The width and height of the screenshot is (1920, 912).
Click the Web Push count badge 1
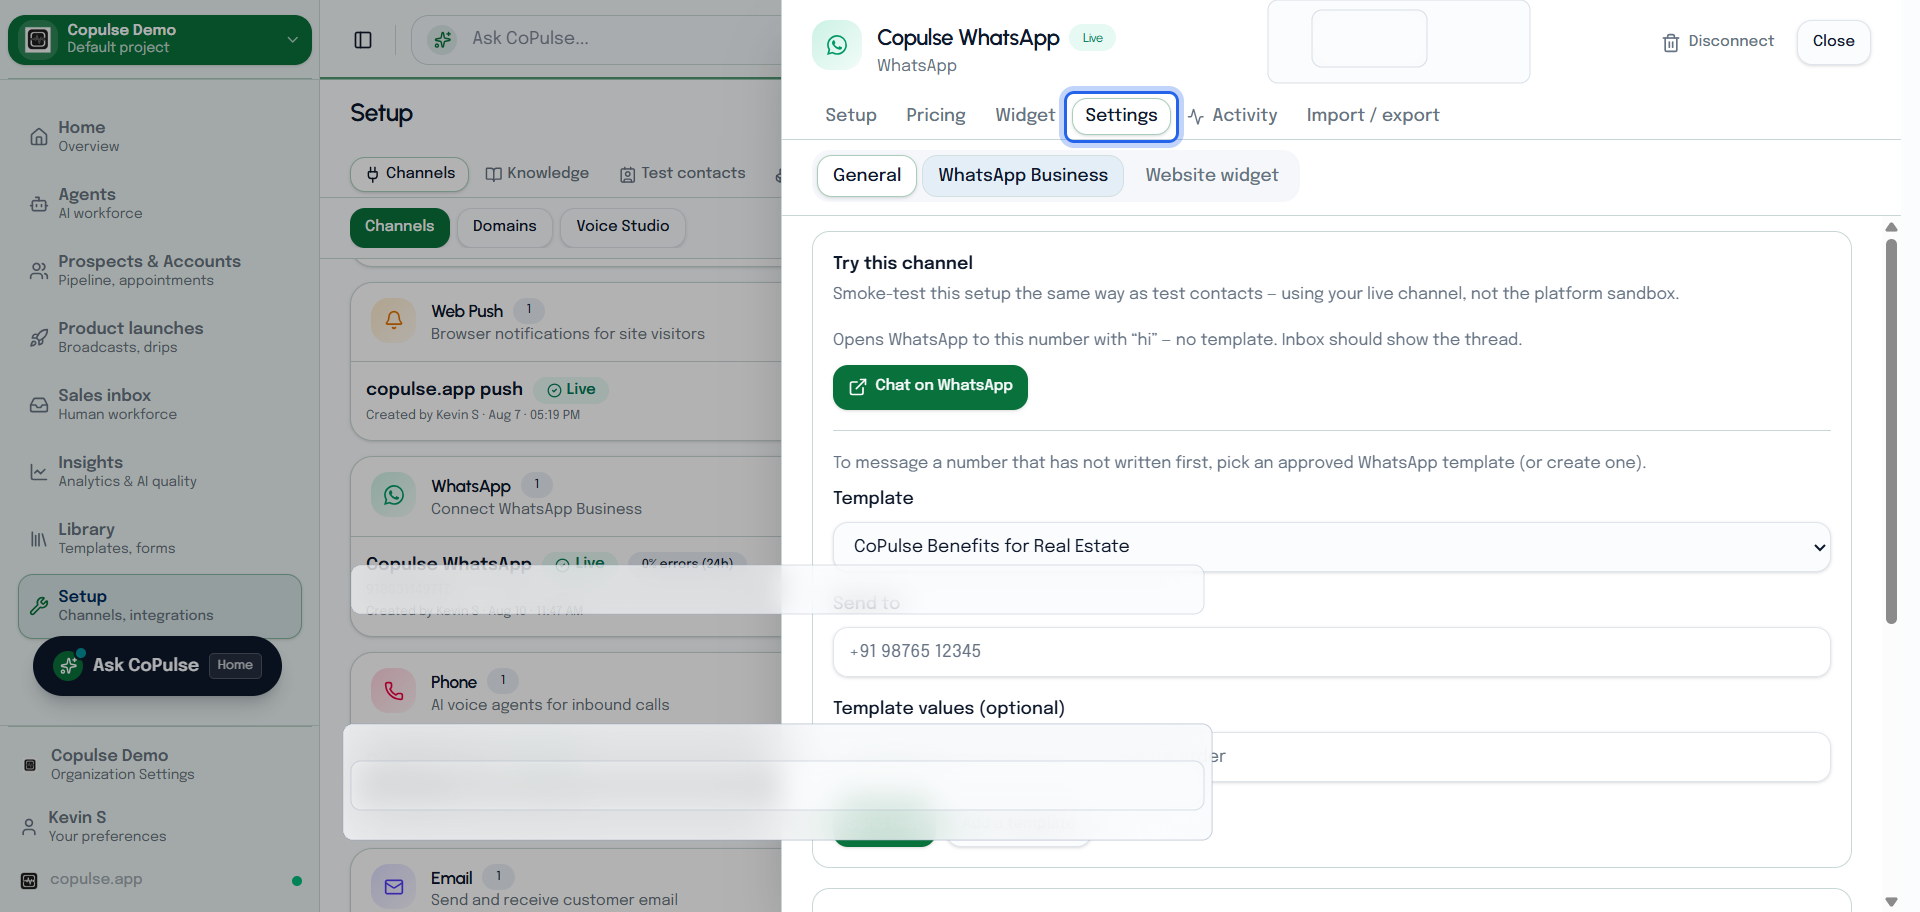tap(529, 311)
